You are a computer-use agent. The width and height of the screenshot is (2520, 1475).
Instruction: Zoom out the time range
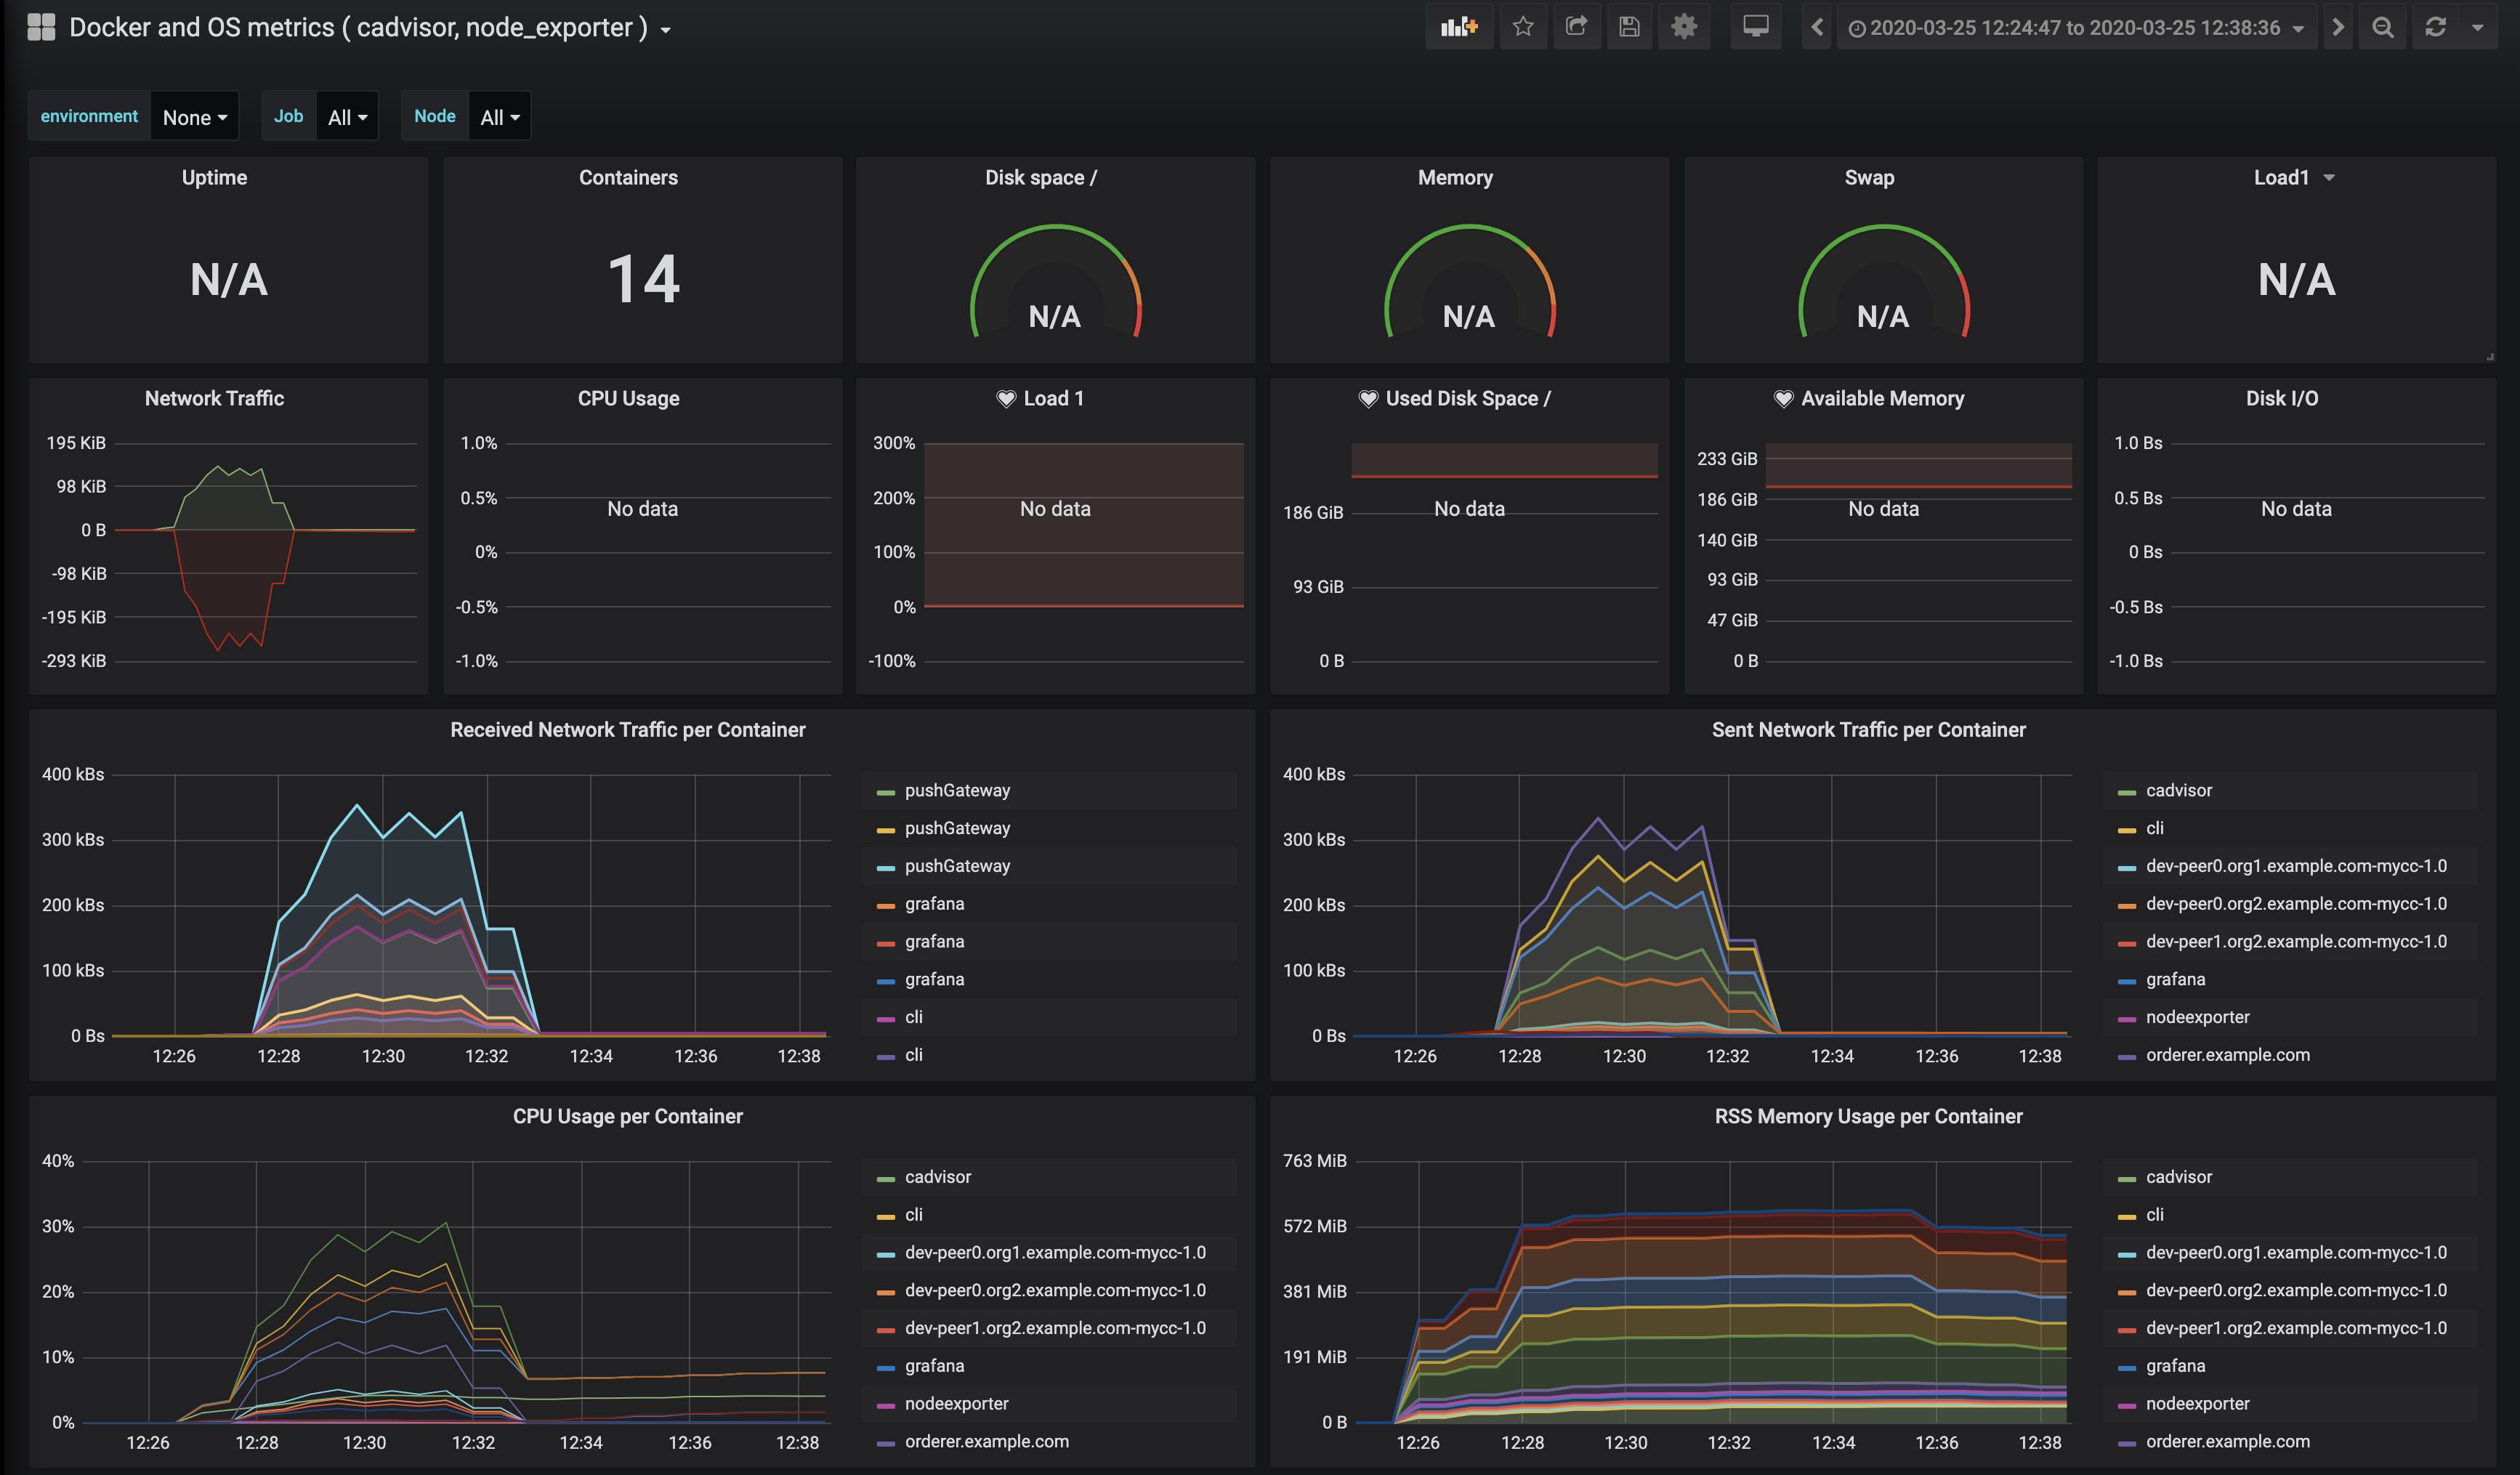[2383, 27]
